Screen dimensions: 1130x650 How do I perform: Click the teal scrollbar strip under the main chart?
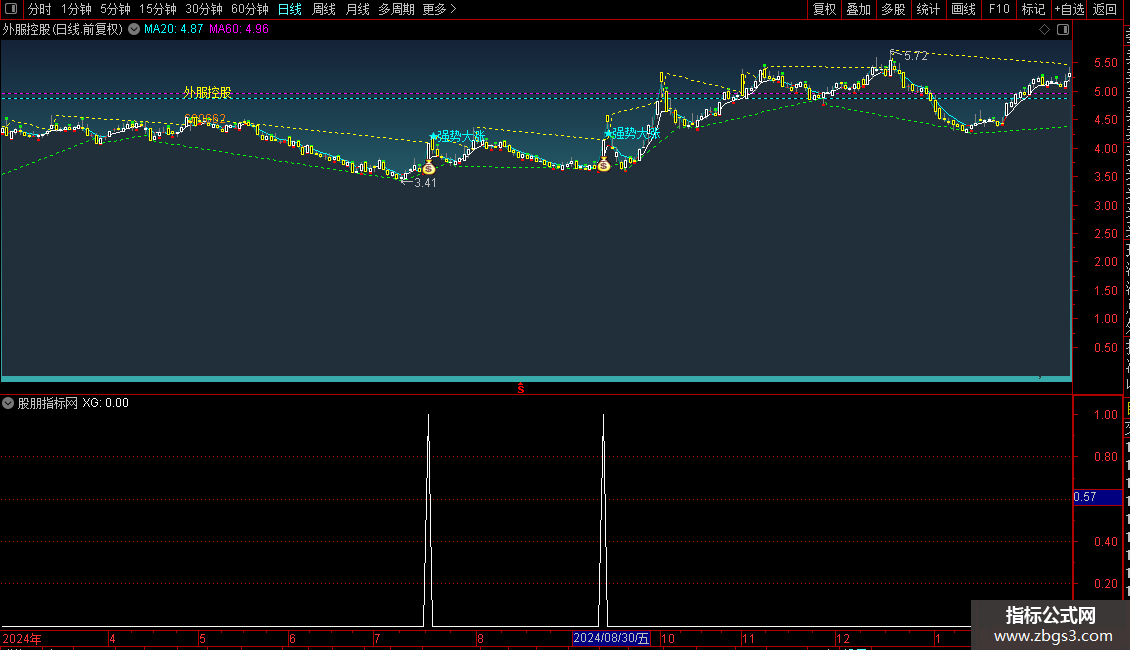pos(536,378)
